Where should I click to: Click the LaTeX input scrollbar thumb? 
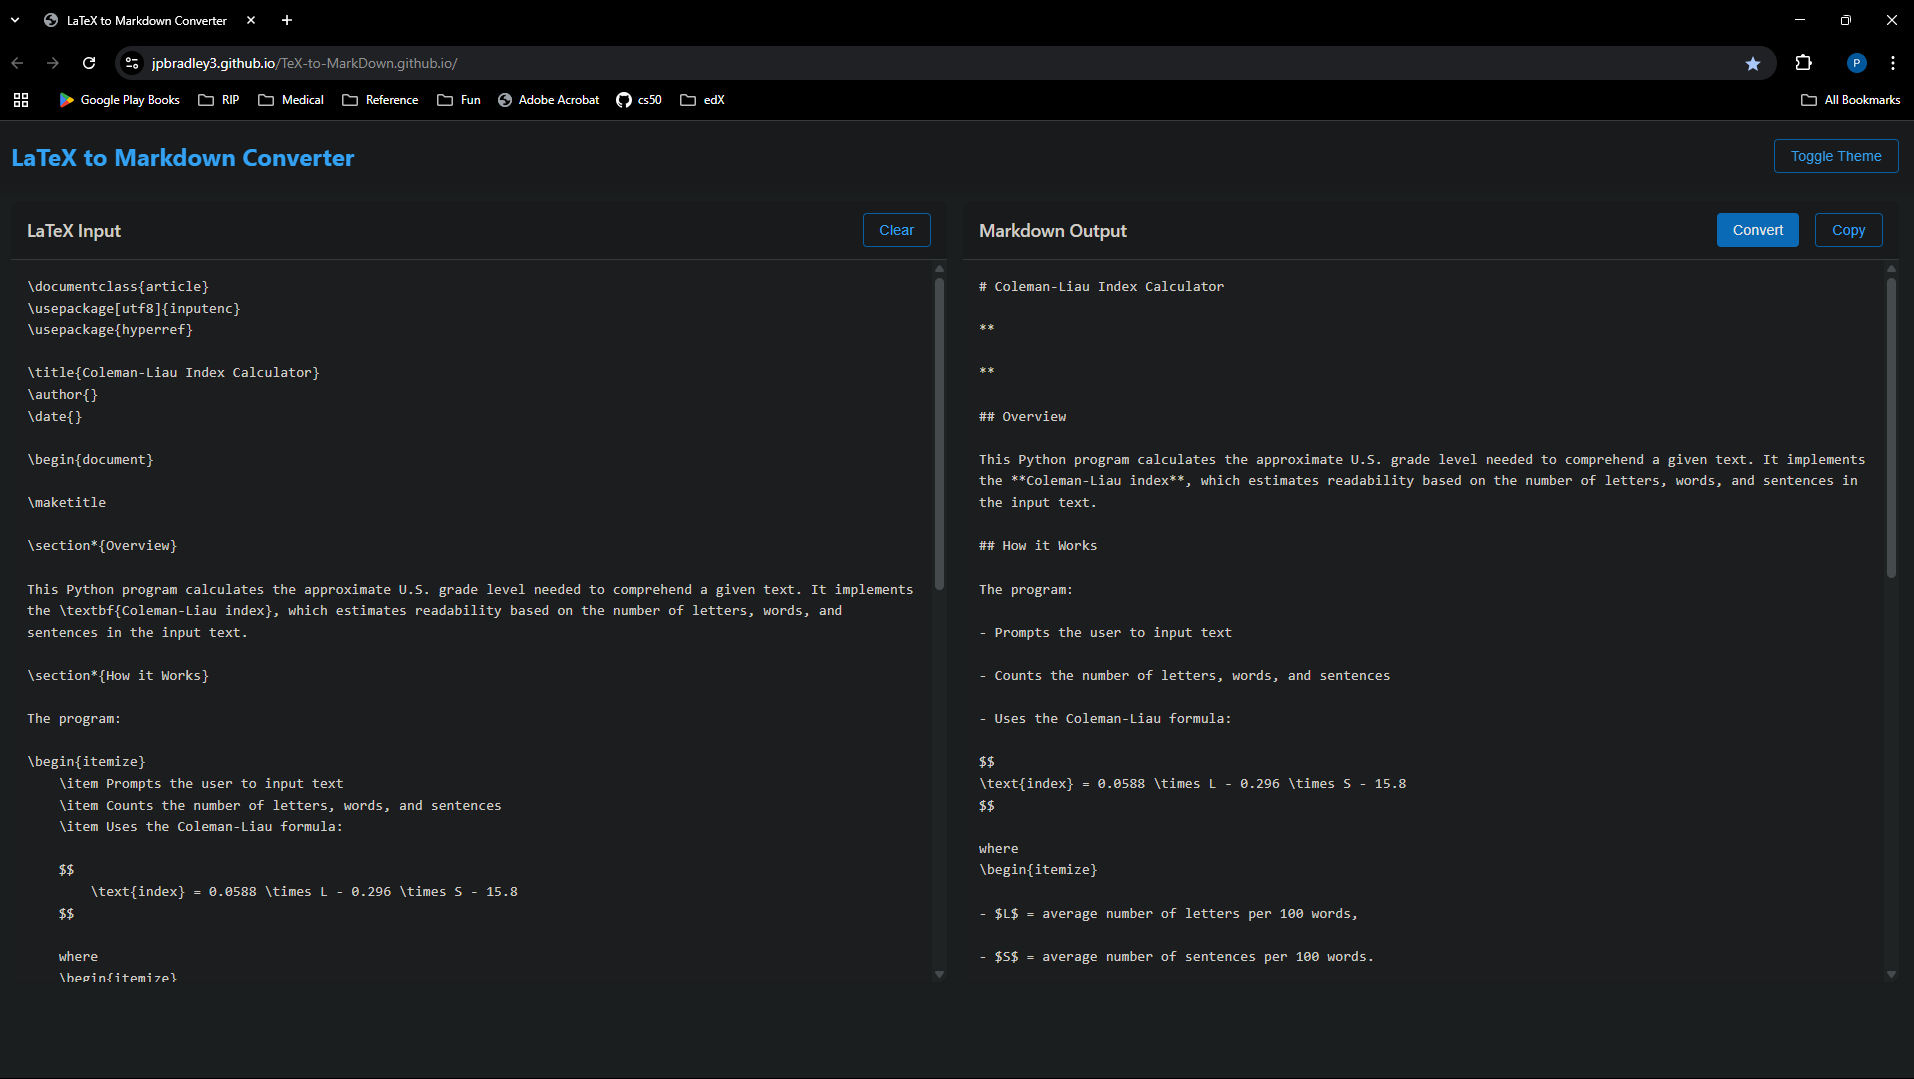(x=939, y=433)
